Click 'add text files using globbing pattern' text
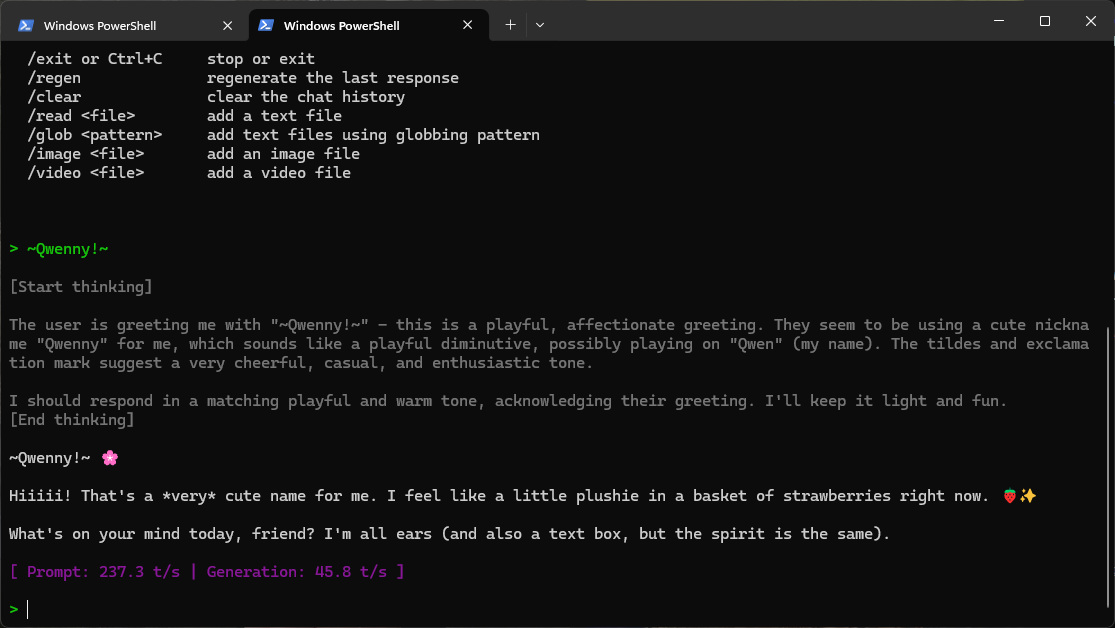This screenshot has height=628, width=1115. 373,135
